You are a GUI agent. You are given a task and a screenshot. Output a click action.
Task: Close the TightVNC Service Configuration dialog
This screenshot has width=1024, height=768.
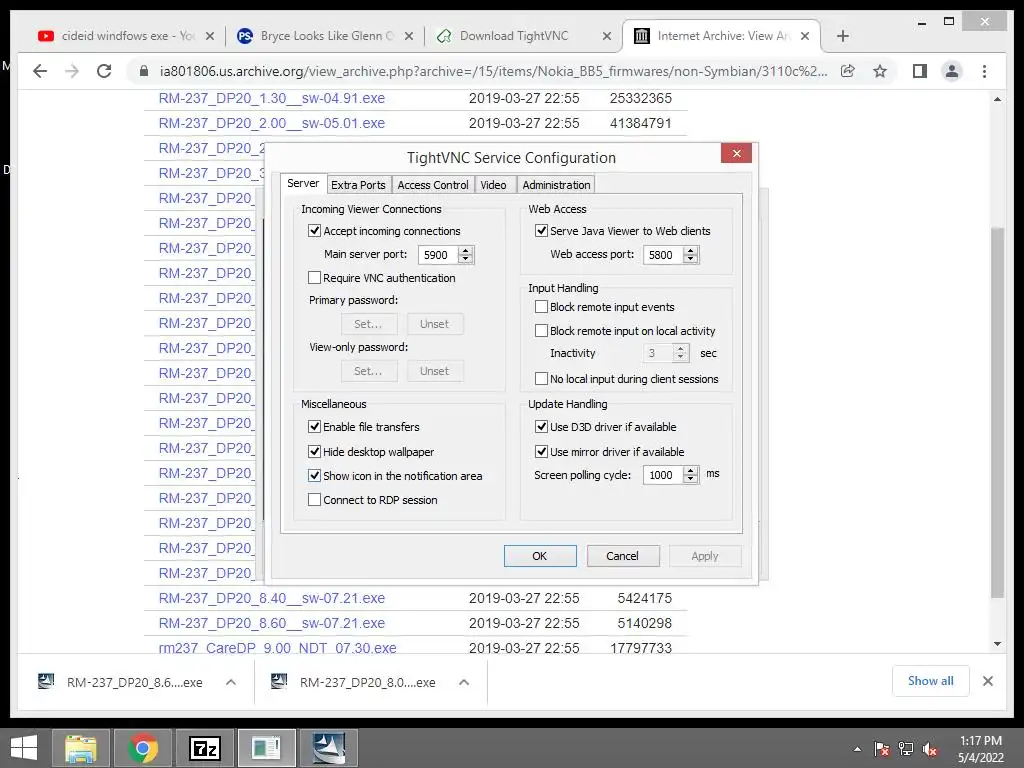pyautogui.click(x=736, y=153)
